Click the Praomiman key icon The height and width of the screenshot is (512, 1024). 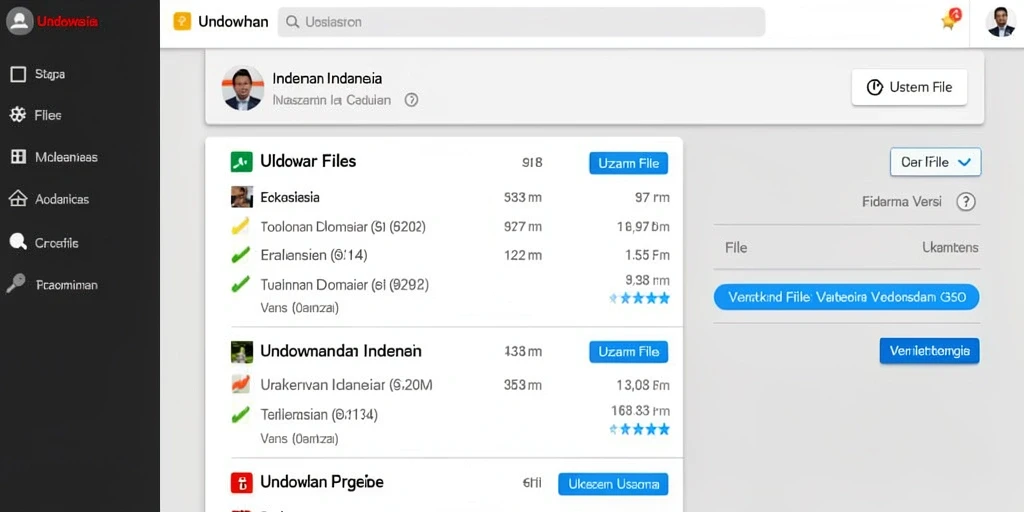pyautogui.click(x=16, y=283)
